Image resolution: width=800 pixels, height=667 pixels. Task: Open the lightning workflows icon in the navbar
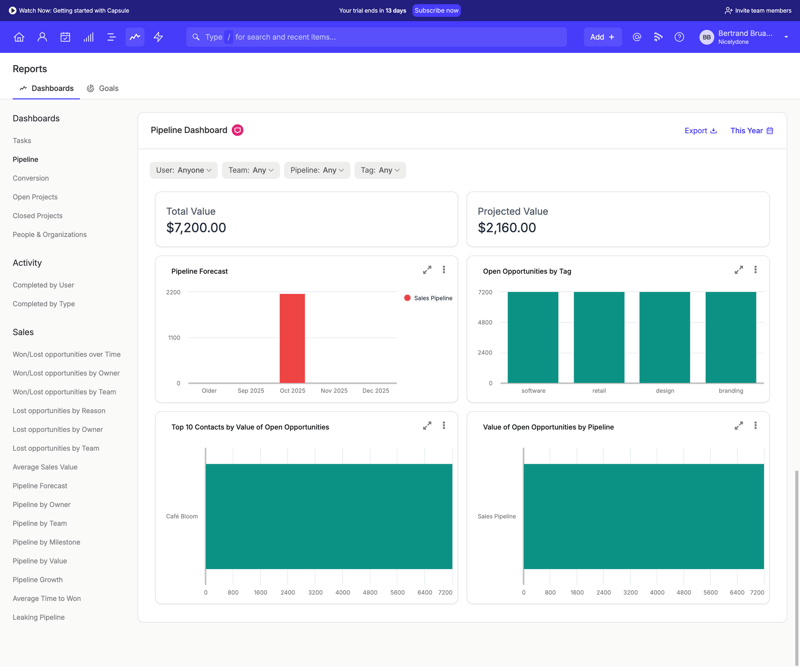tap(158, 36)
